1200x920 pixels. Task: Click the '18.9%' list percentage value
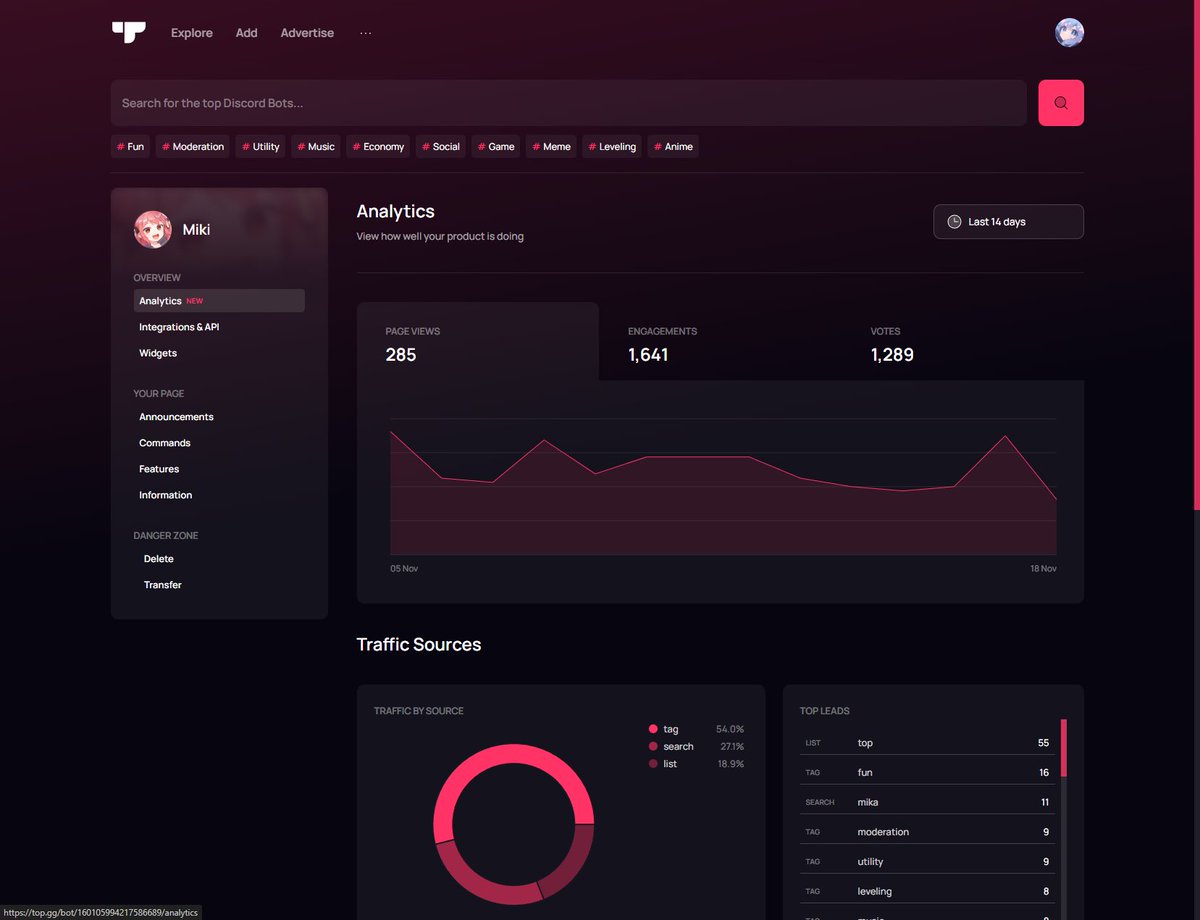tap(731, 764)
